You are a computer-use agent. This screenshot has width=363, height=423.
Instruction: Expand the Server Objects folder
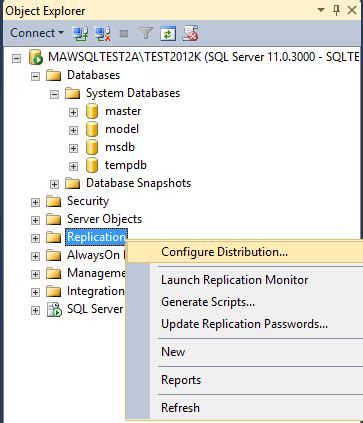point(35,220)
